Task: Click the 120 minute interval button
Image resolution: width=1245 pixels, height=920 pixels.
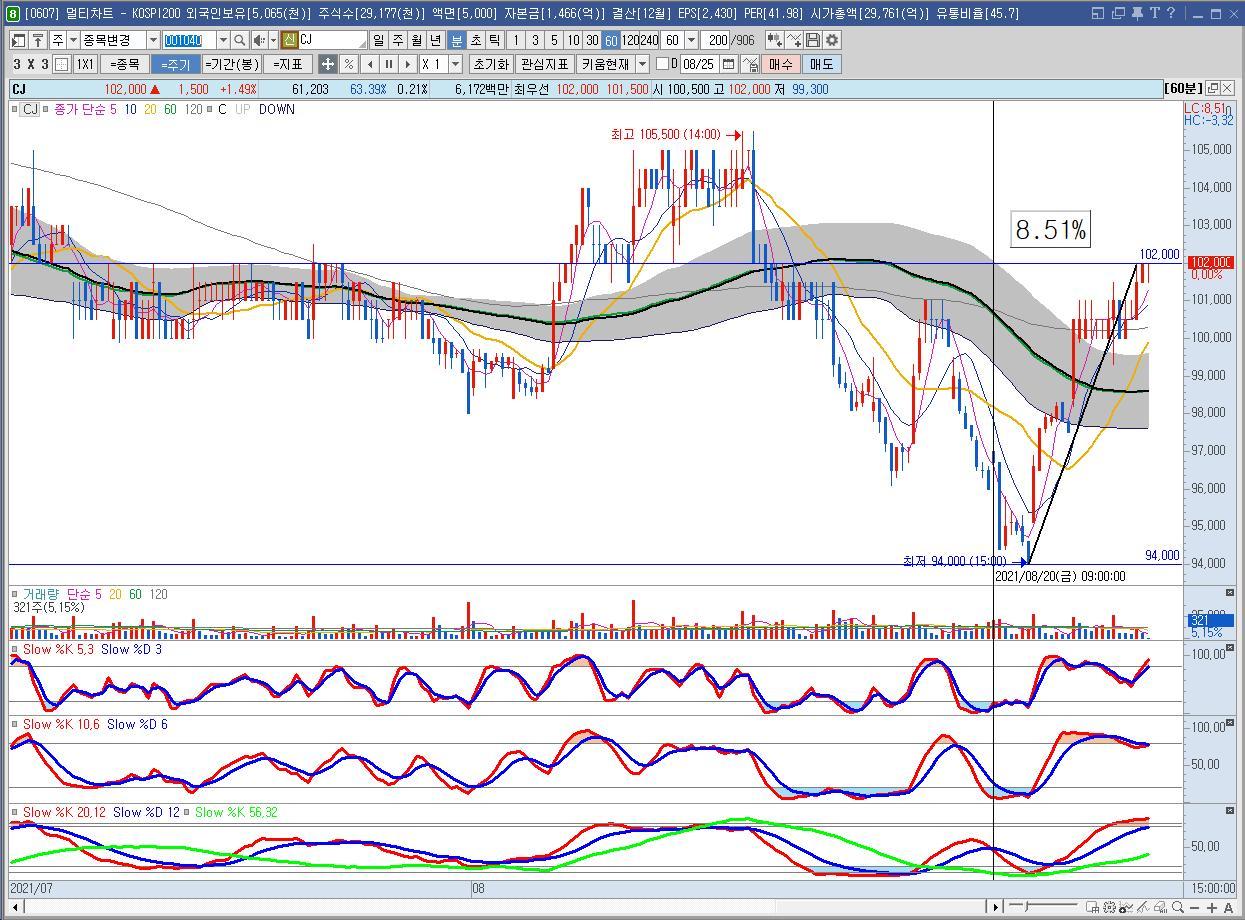Action: click(630, 40)
